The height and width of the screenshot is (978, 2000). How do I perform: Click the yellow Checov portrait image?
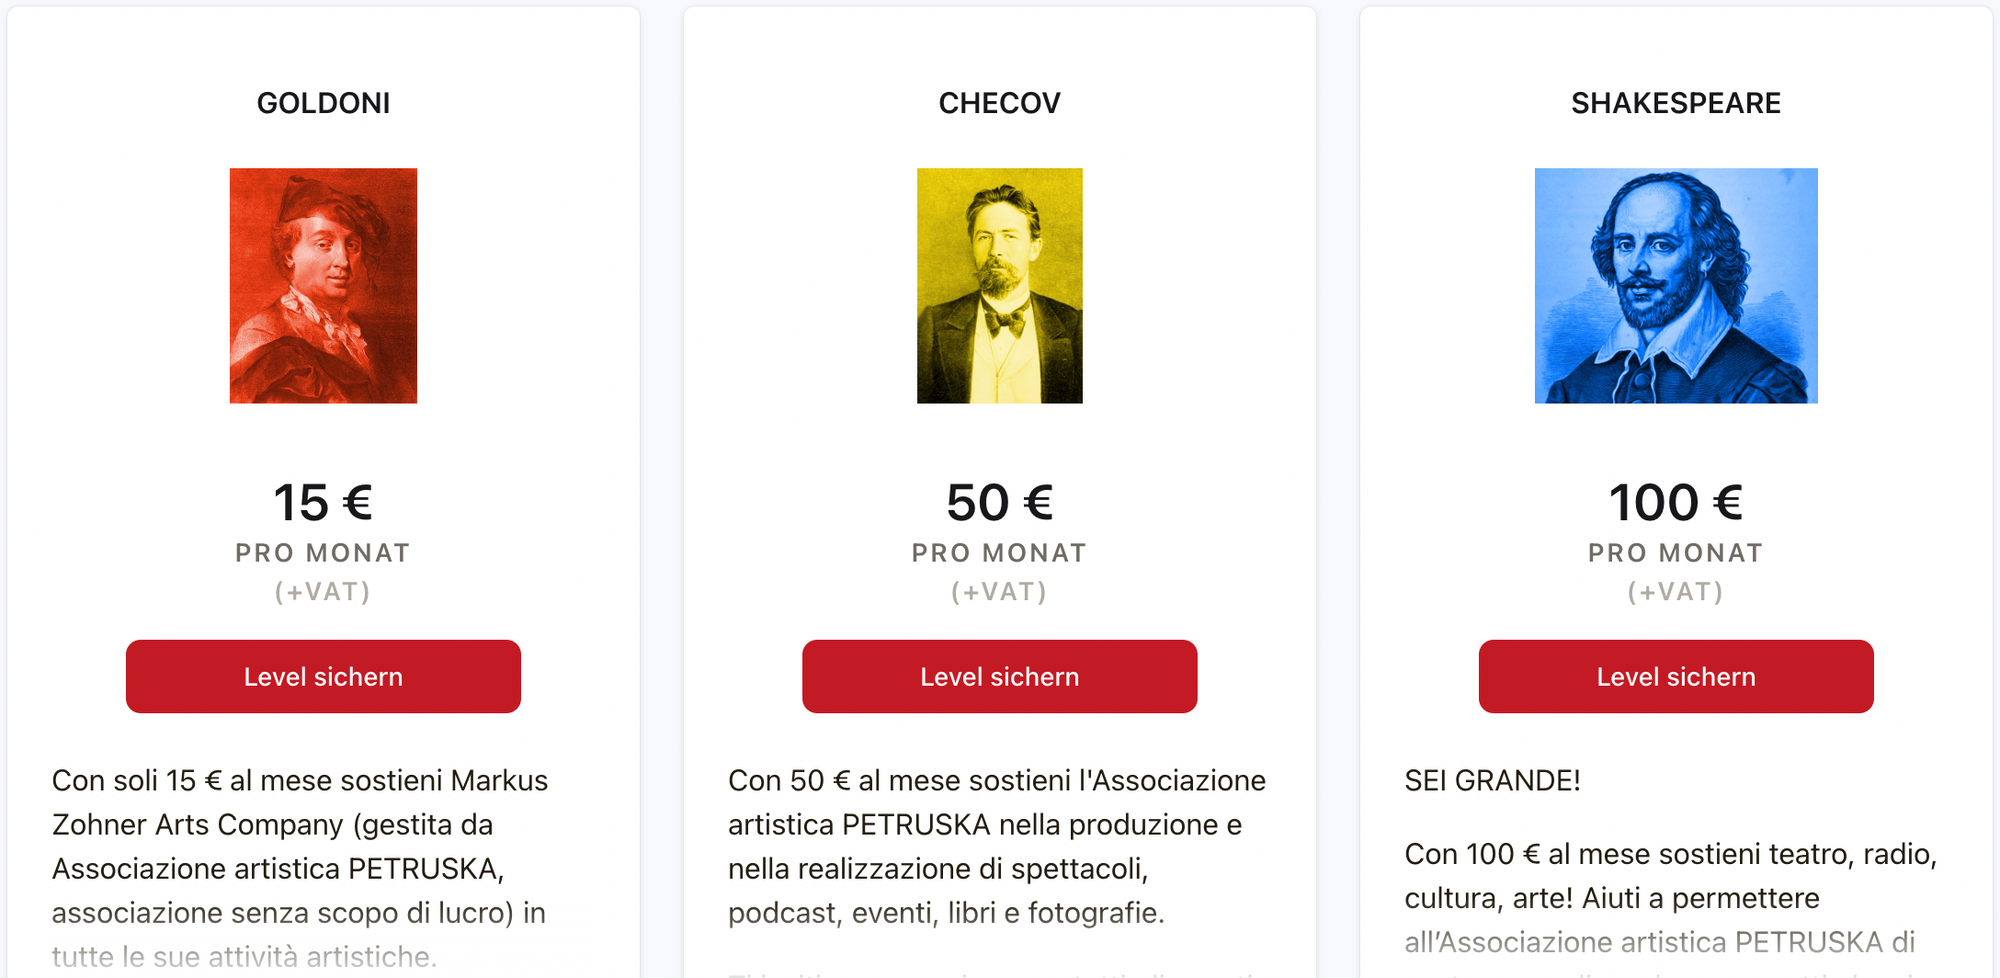pos(1000,286)
